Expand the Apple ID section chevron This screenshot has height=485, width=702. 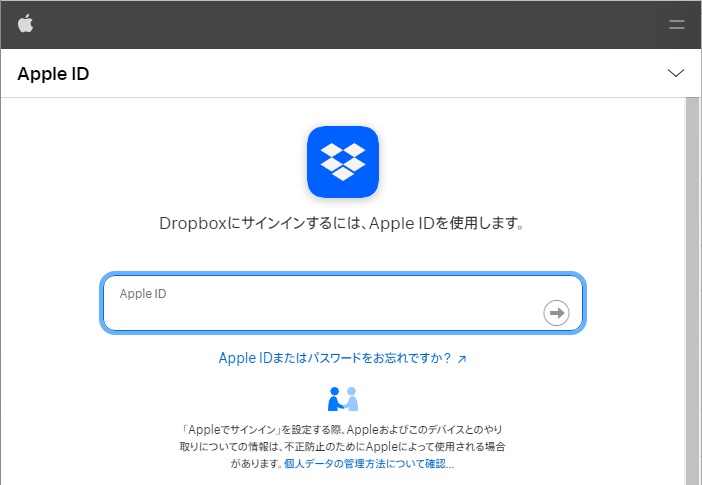(x=676, y=73)
